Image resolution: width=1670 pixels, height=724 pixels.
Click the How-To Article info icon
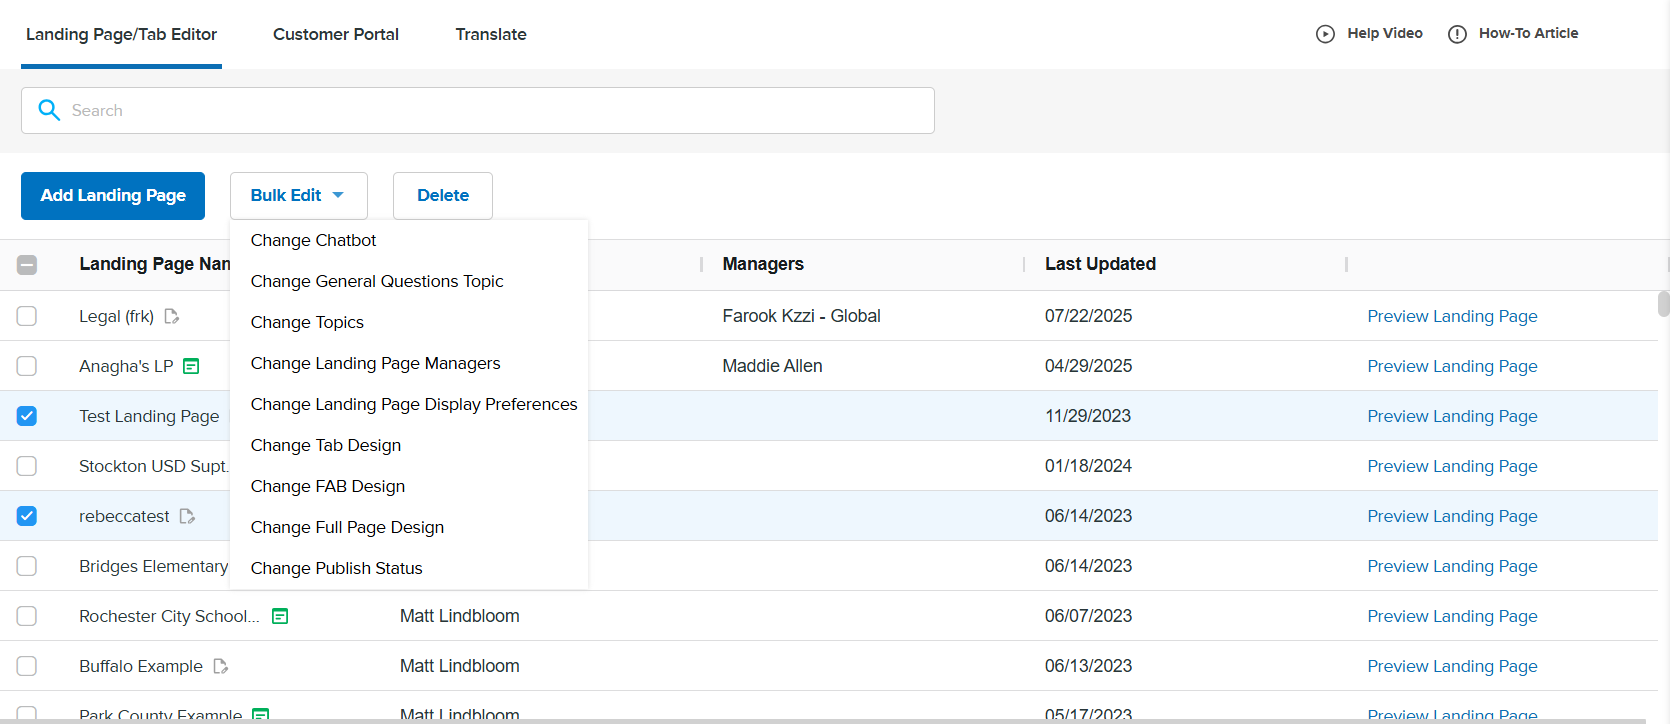pos(1457,34)
